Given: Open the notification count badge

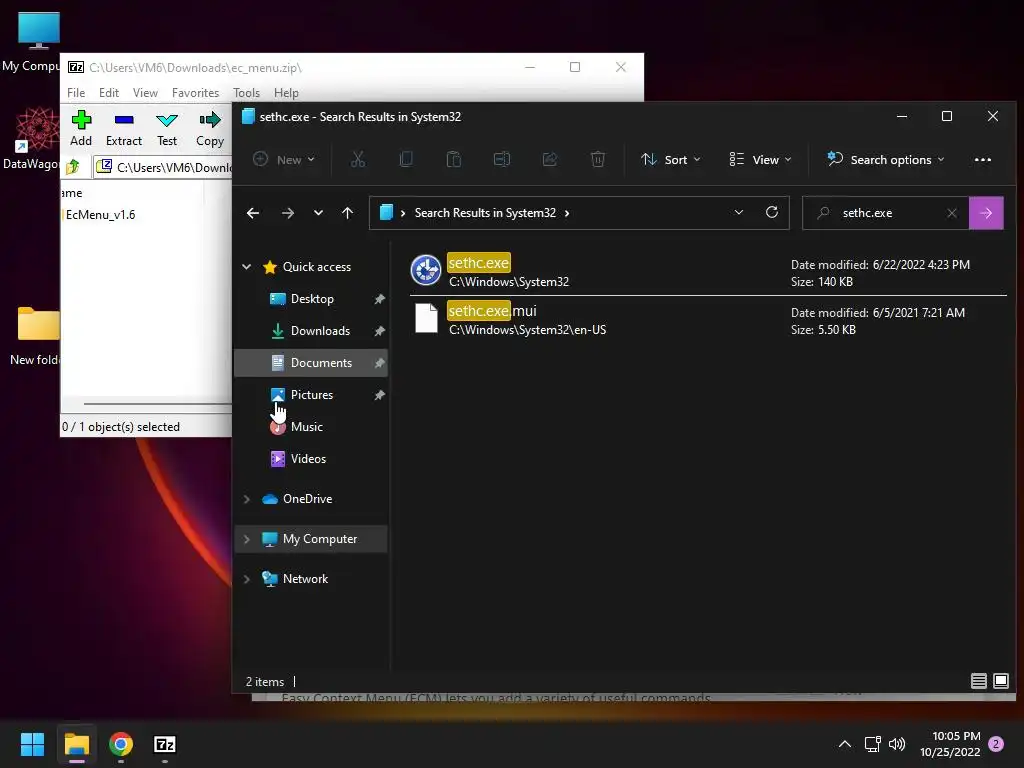Looking at the screenshot, I should click(x=996, y=744).
